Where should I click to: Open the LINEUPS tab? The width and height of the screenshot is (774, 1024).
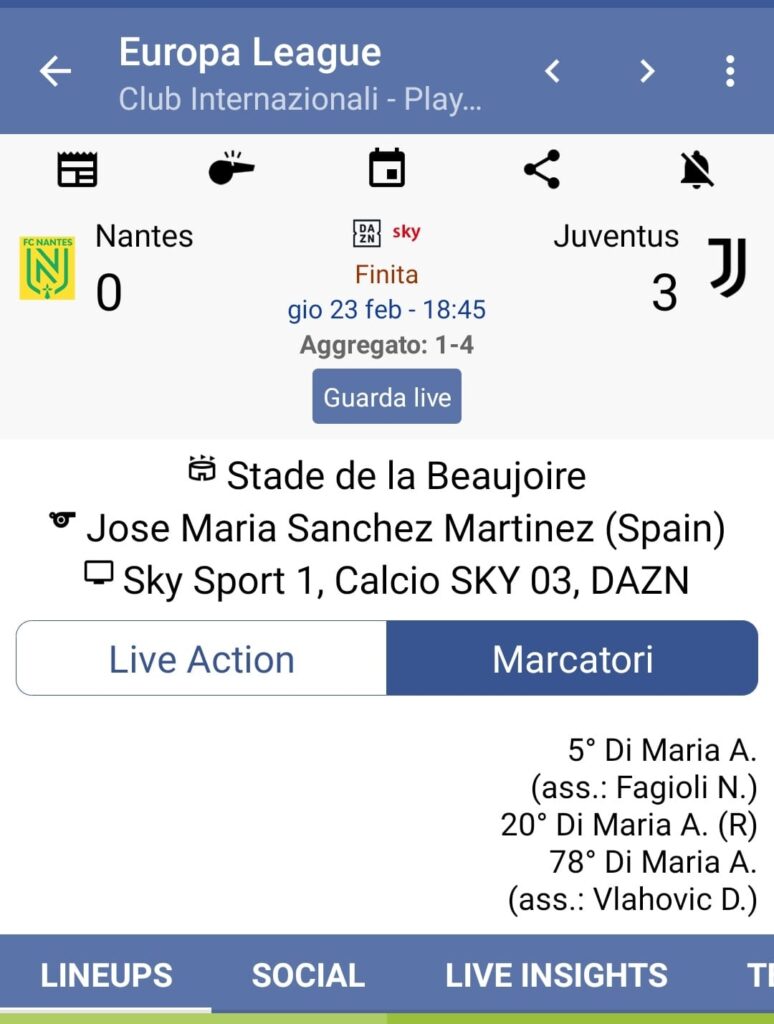click(x=106, y=975)
